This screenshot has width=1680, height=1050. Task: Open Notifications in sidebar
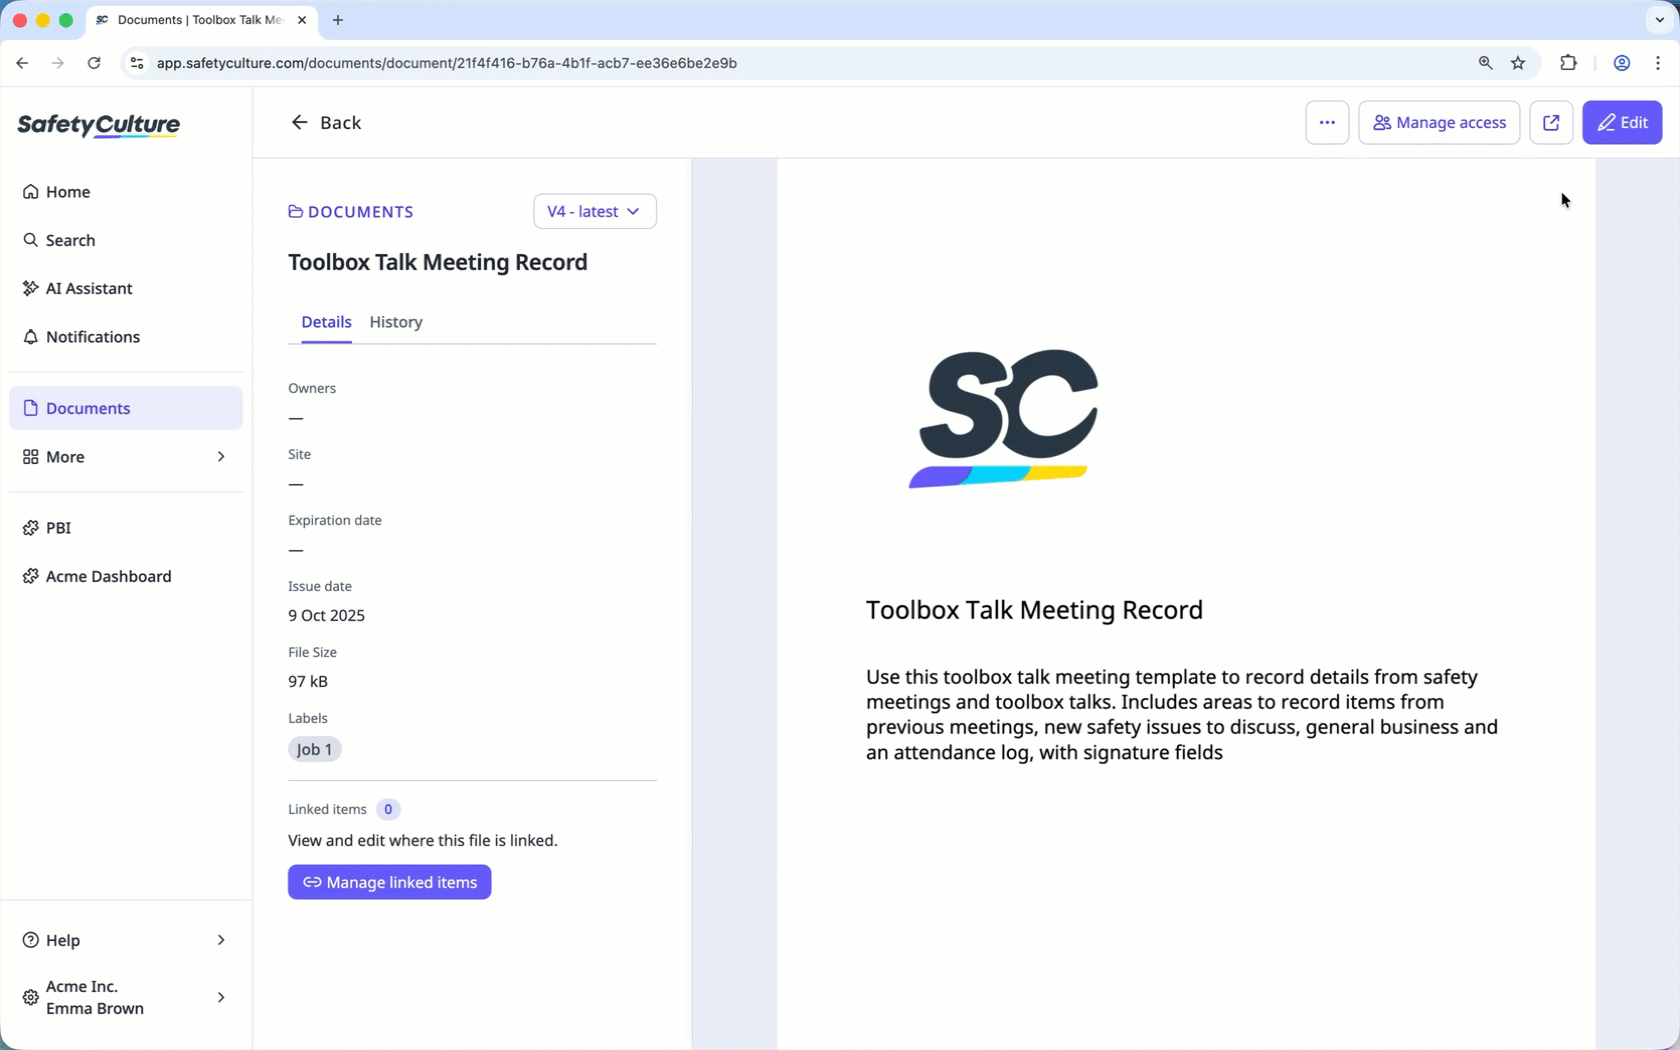coord(125,337)
